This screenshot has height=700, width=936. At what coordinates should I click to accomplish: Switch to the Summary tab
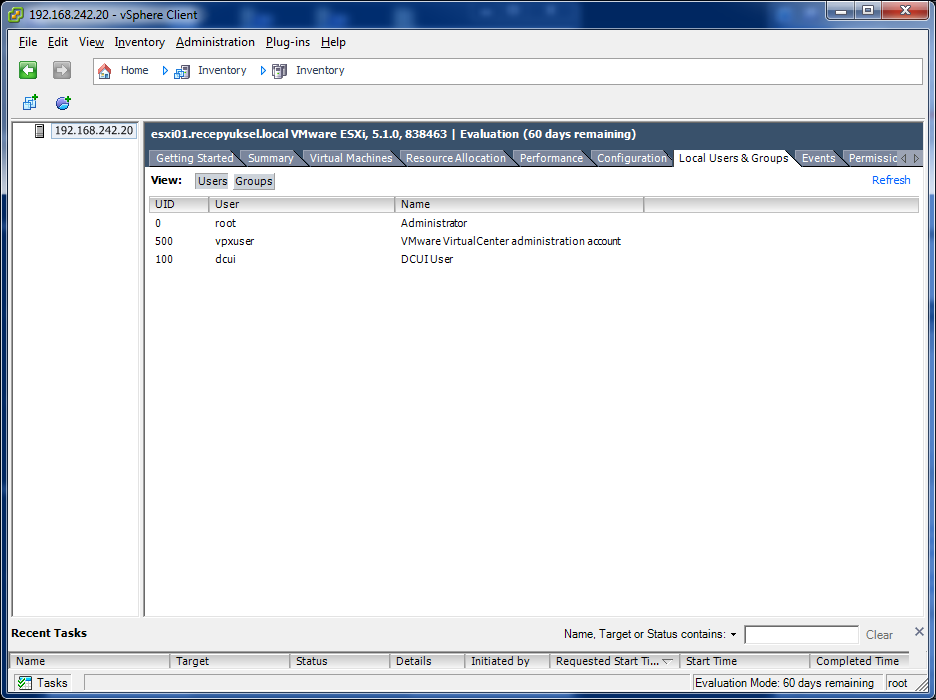[271, 158]
